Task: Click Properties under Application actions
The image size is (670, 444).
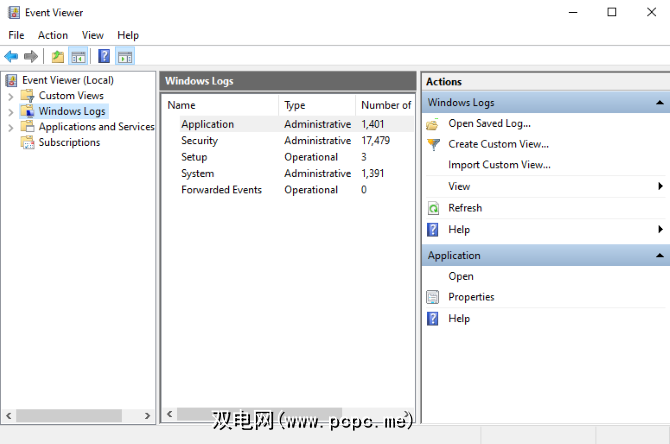Action: (471, 297)
